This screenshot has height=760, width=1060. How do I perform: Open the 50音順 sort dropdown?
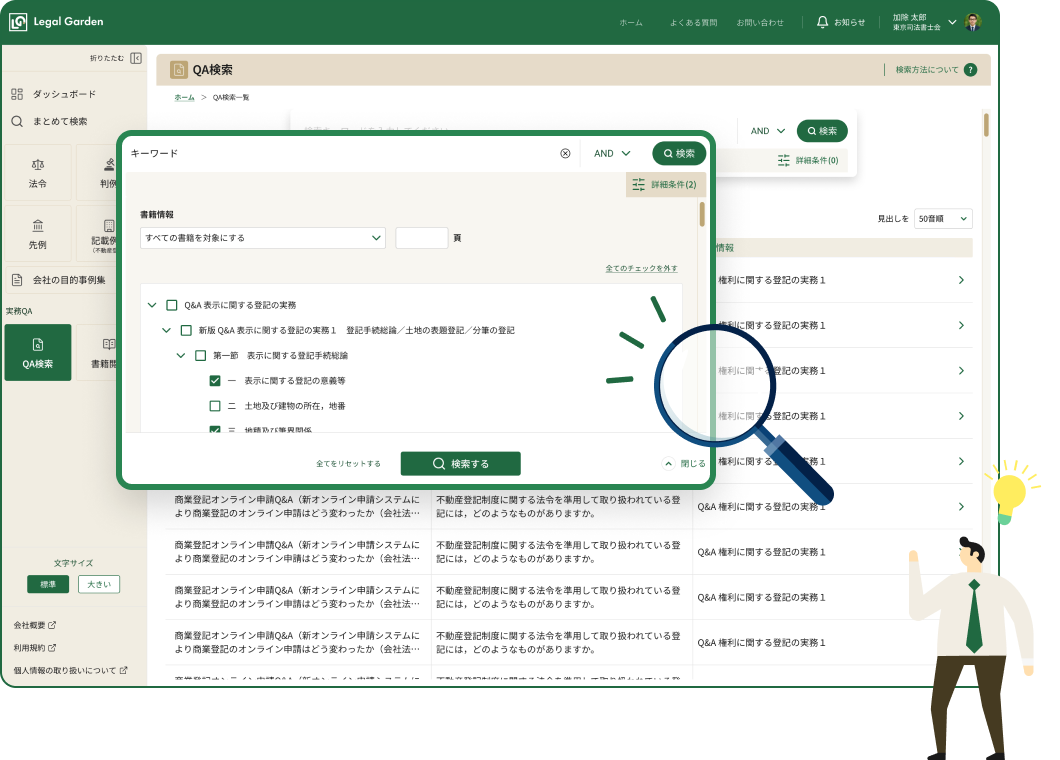[943, 218]
